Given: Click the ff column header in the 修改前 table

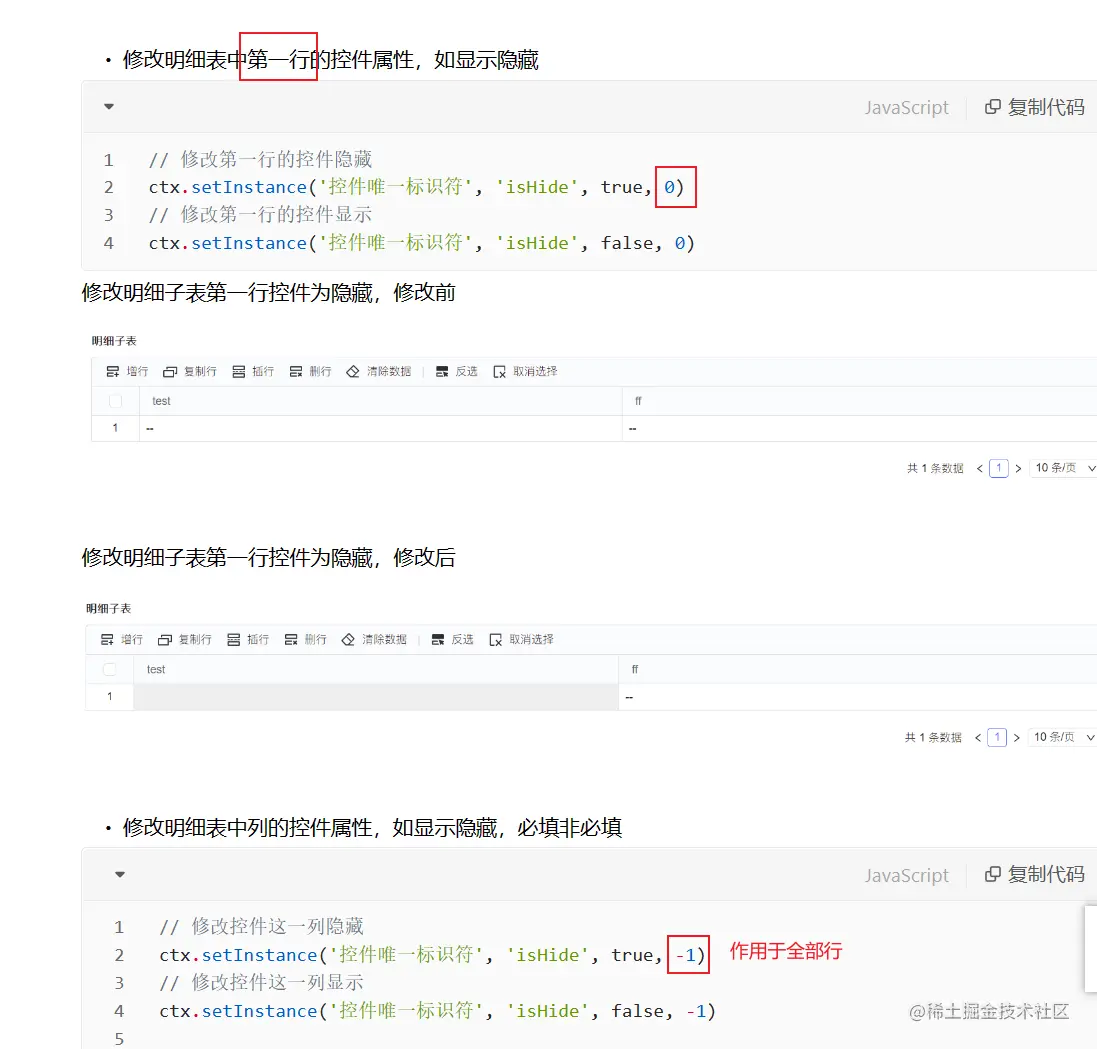Looking at the screenshot, I should point(859,401).
